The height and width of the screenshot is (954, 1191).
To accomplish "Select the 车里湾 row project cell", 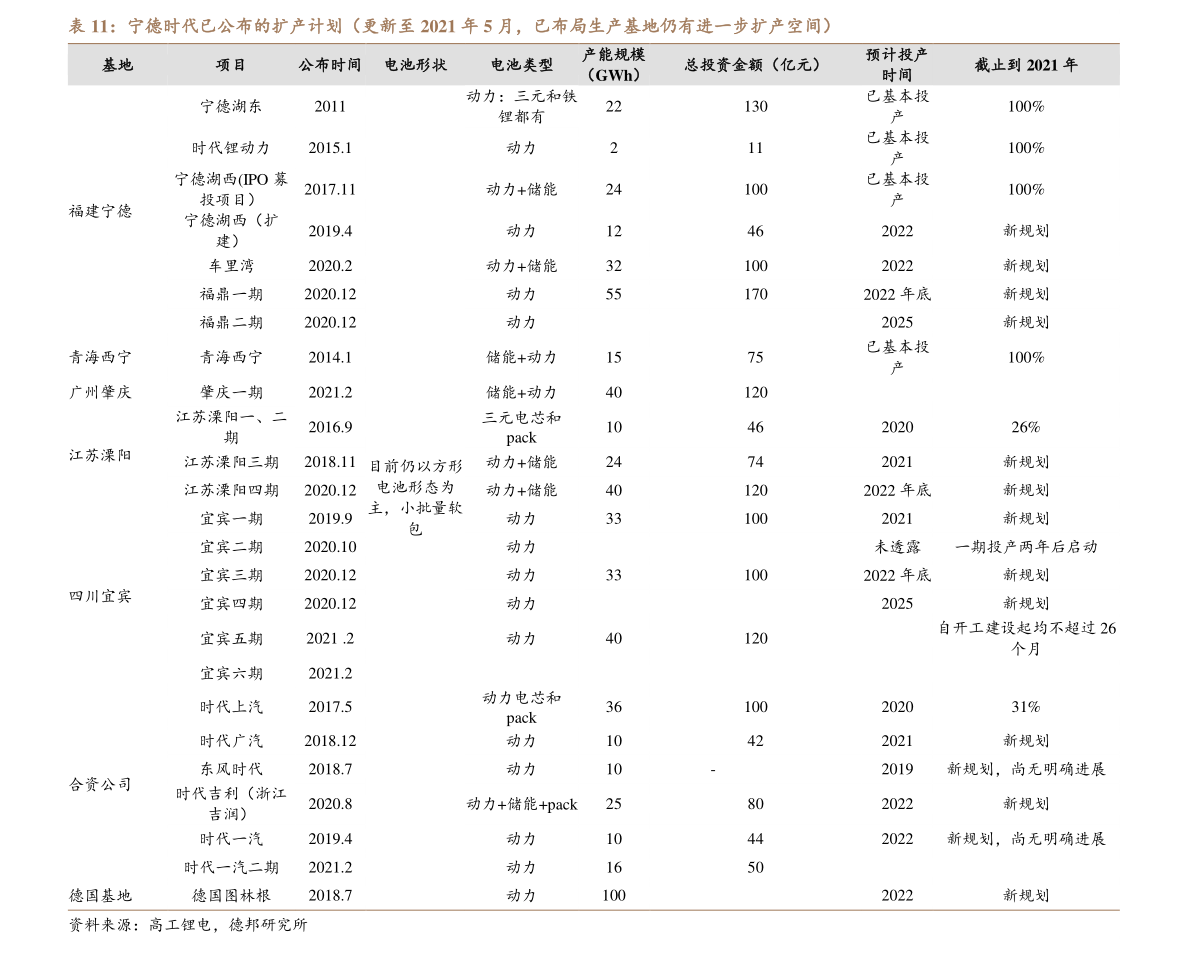I will (231, 266).
